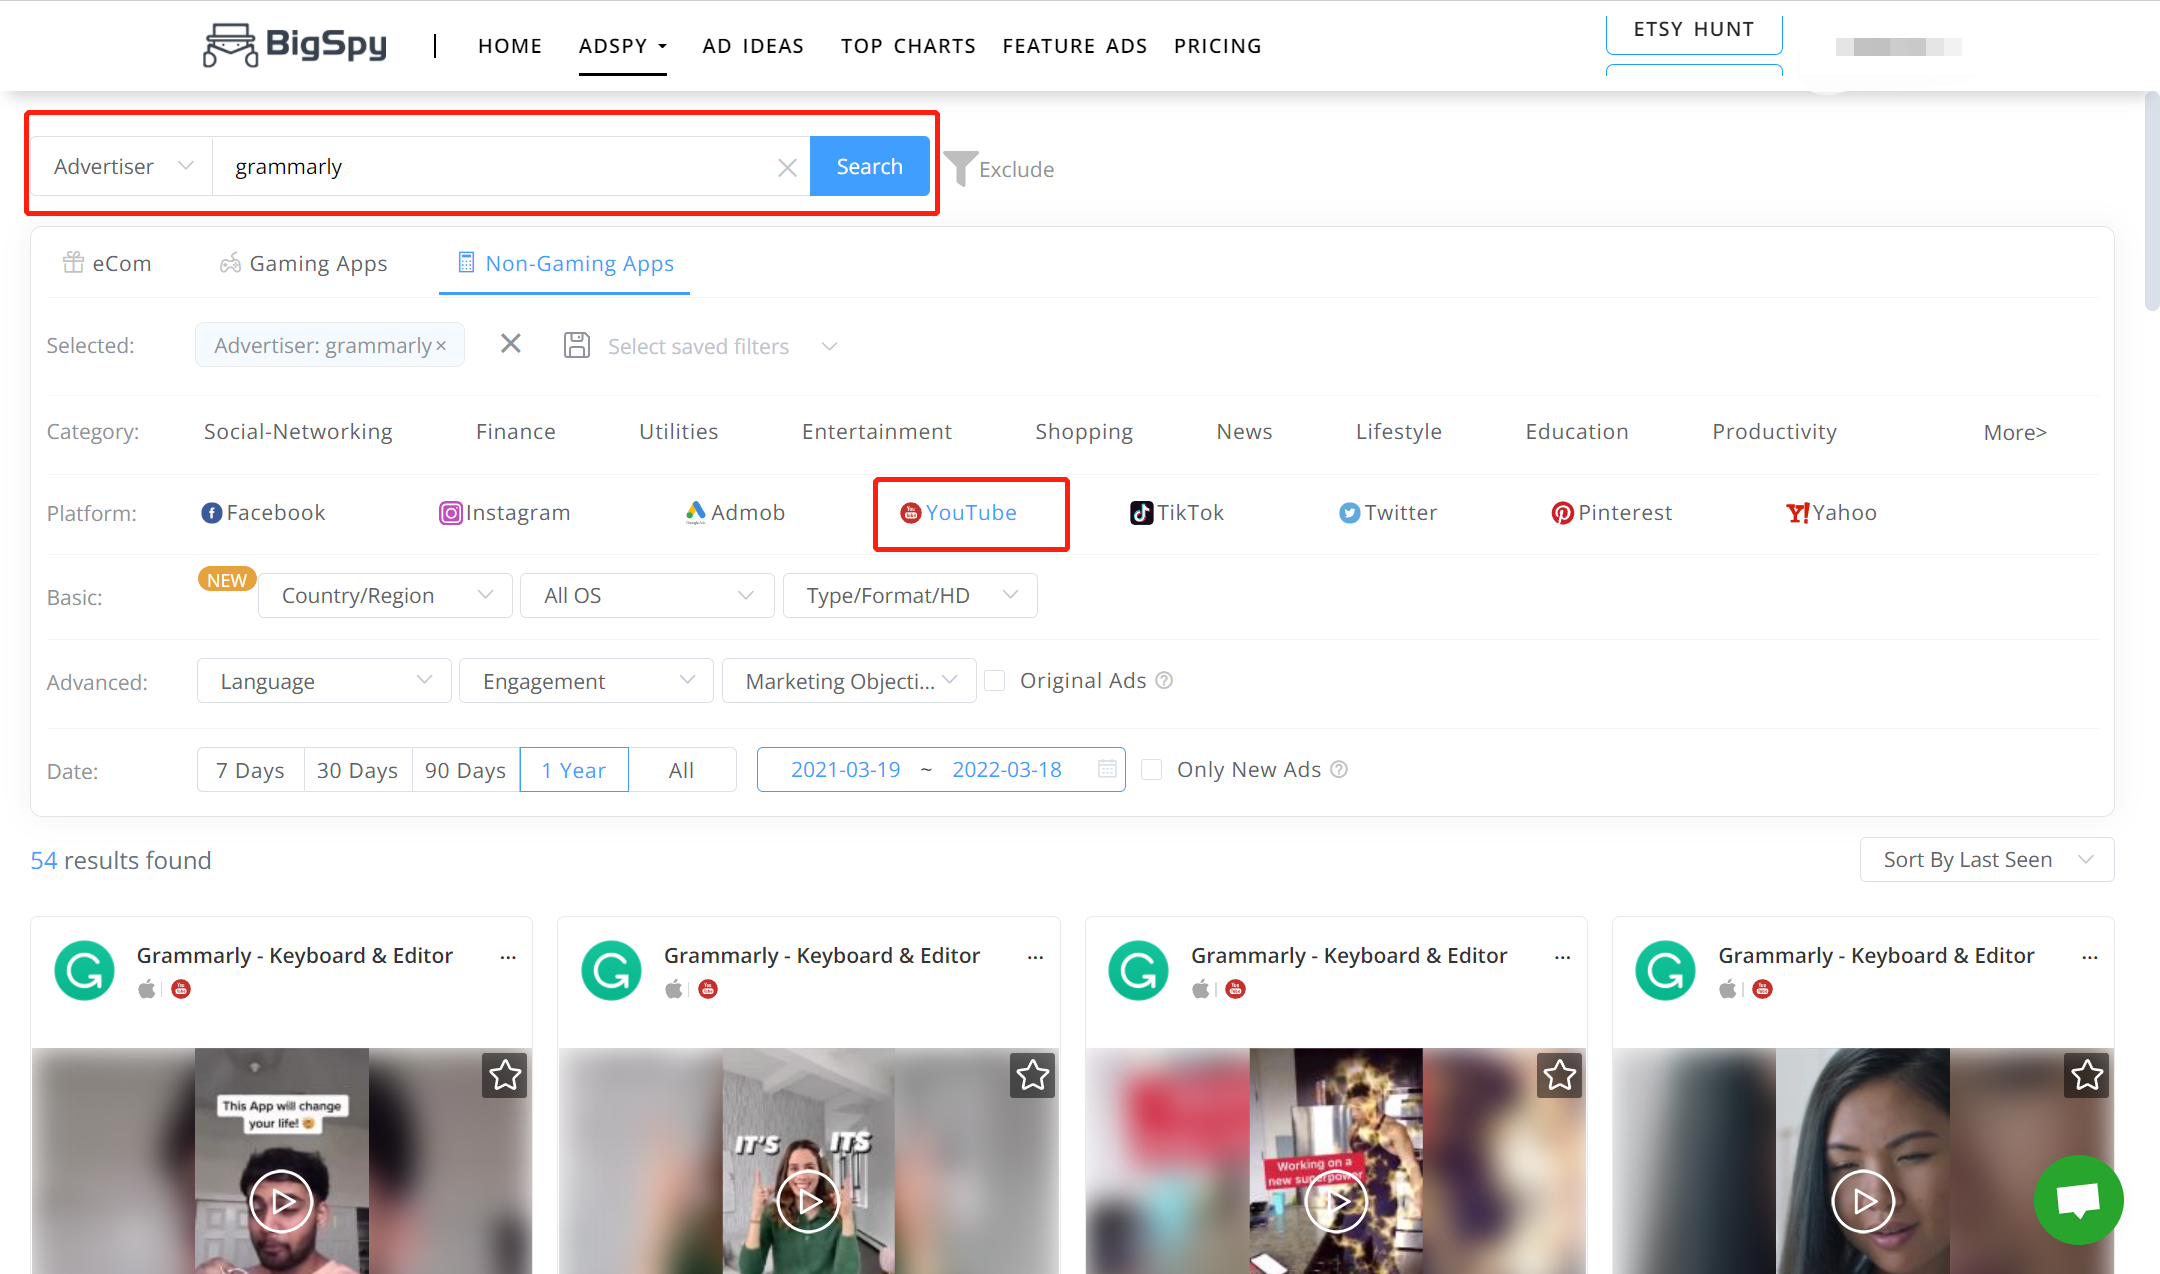Screen dimensions: 2160x1274
Task: Open the date range calendar icon
Action: (x=1107, y=769)
